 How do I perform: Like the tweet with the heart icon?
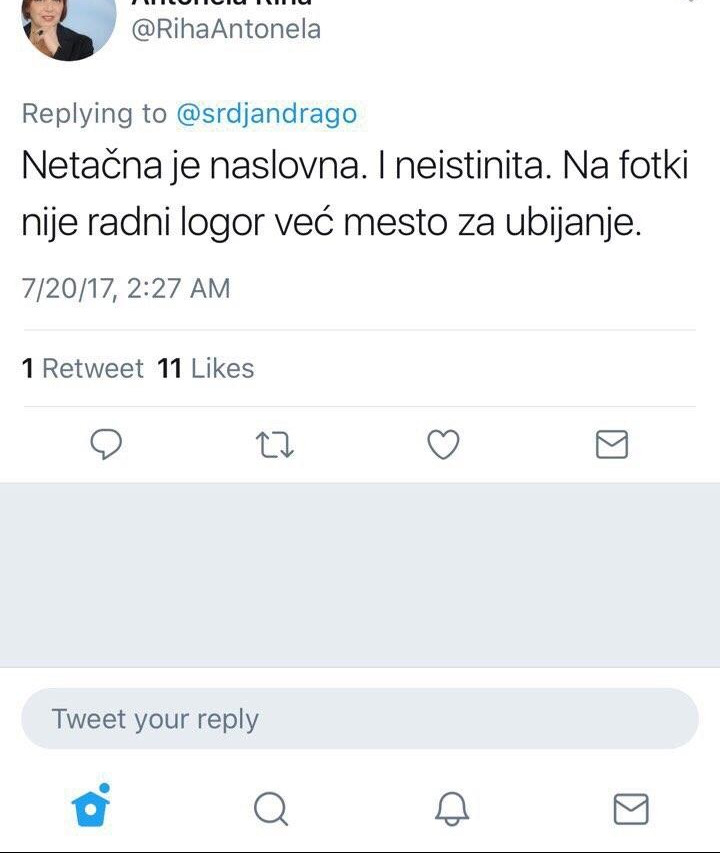(x=443, y=443)
